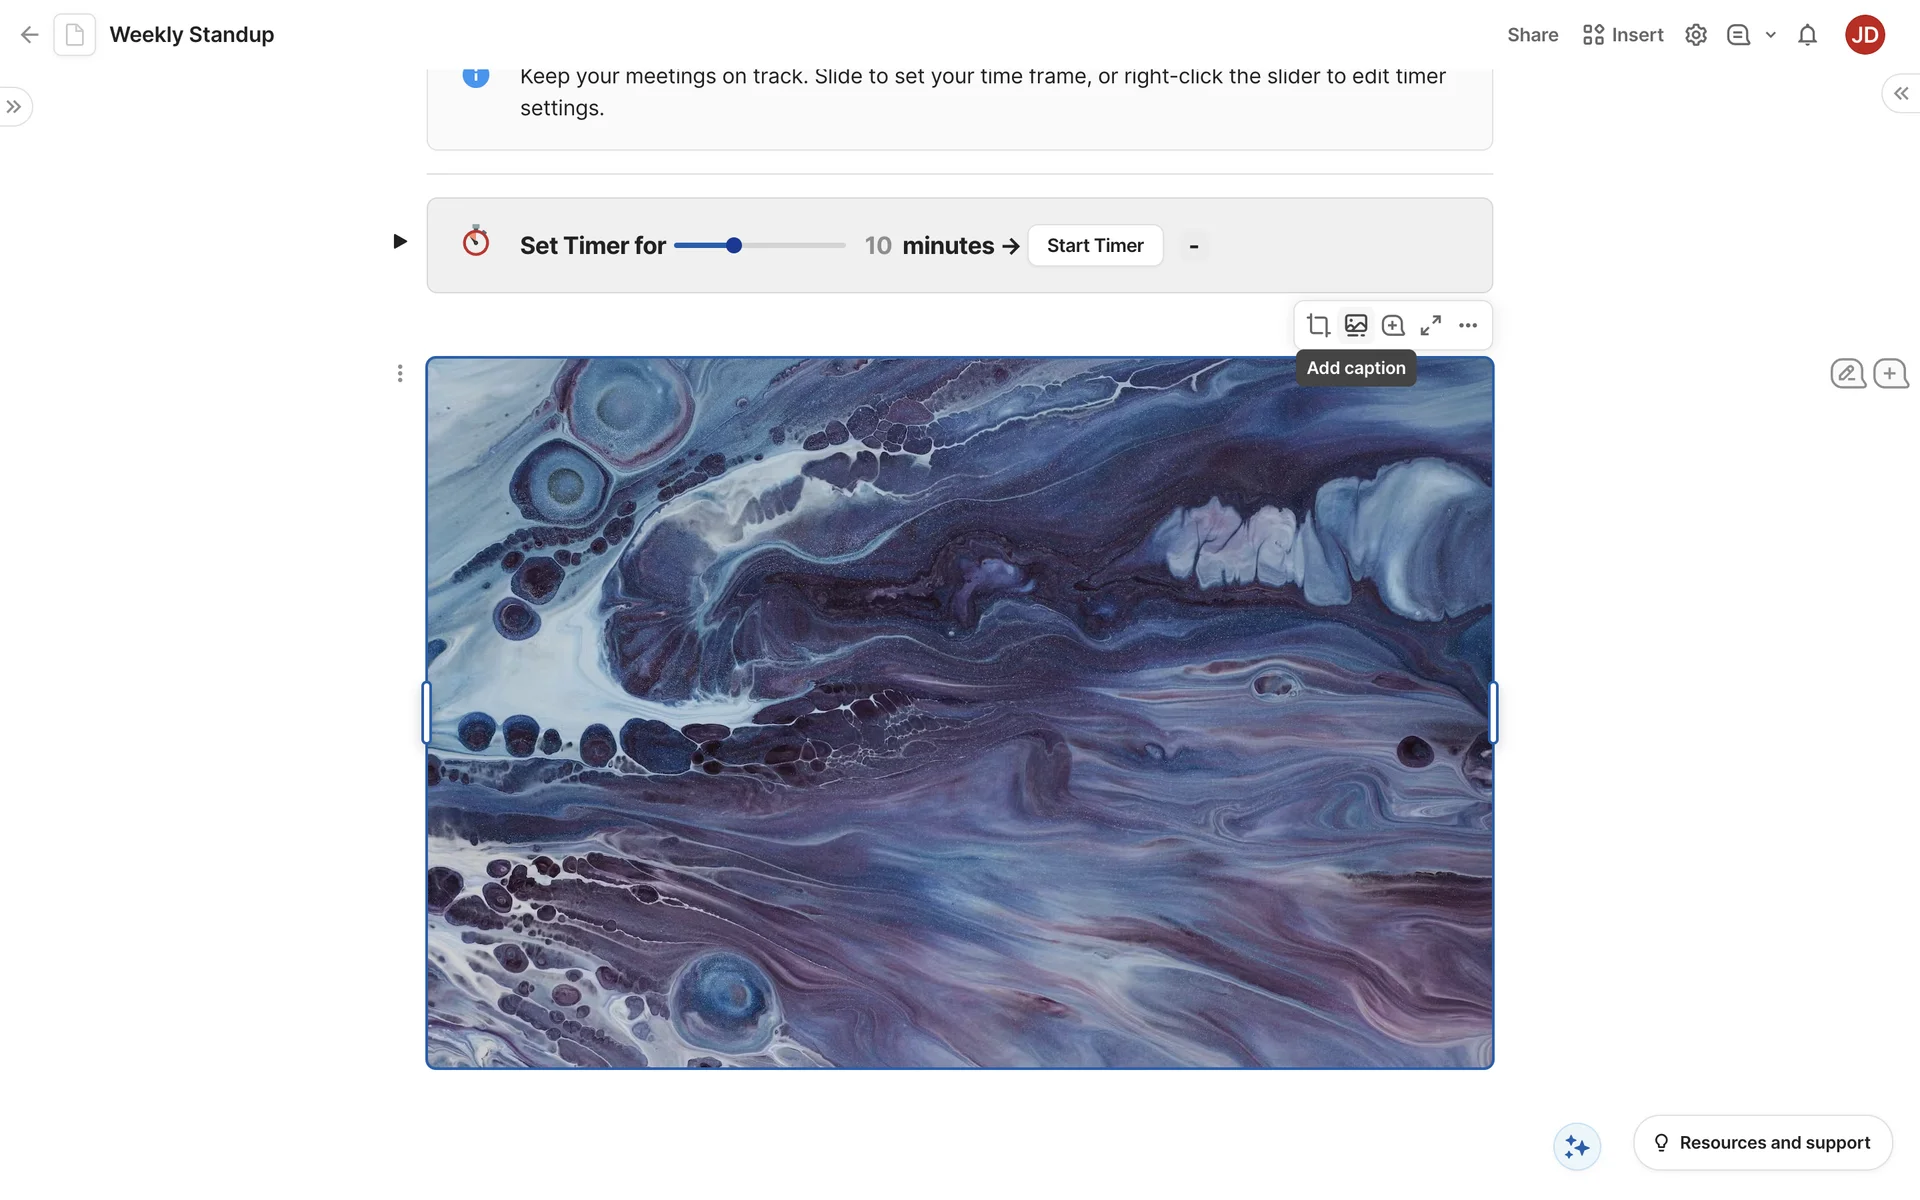Open image more options (three dots)
Screen dimensions: 1920x1200
(1467, 325)
